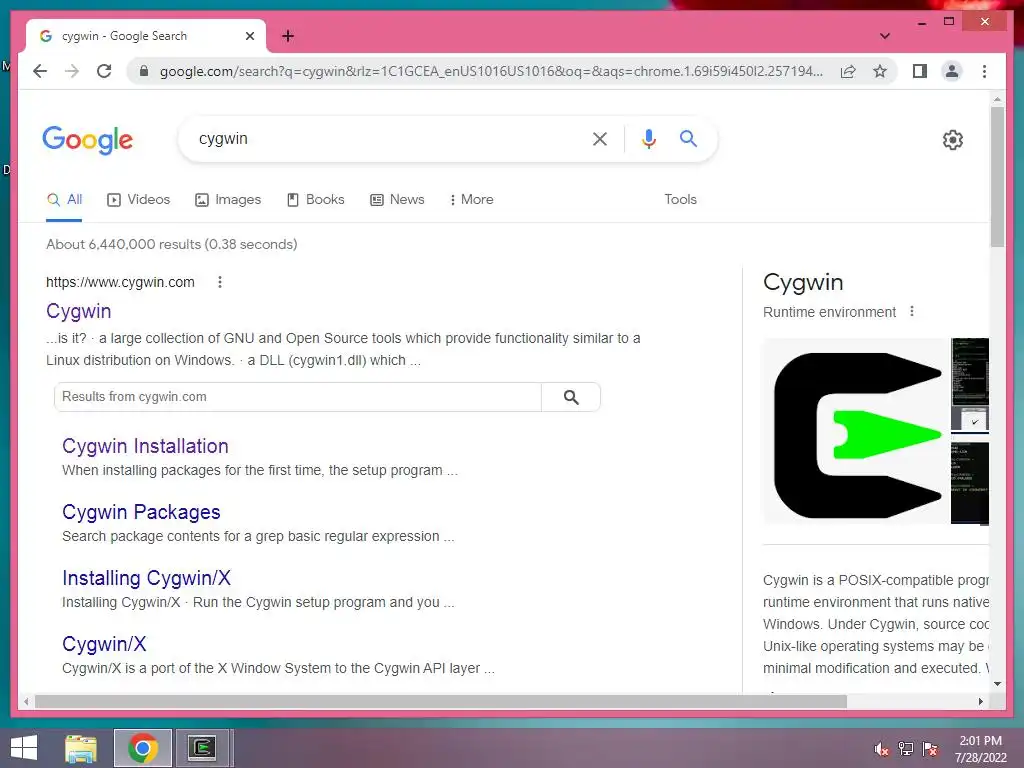Click the vertical scrollbar thumb
The width and height of the screenshot is (1024, 768).
pos(997,176)
